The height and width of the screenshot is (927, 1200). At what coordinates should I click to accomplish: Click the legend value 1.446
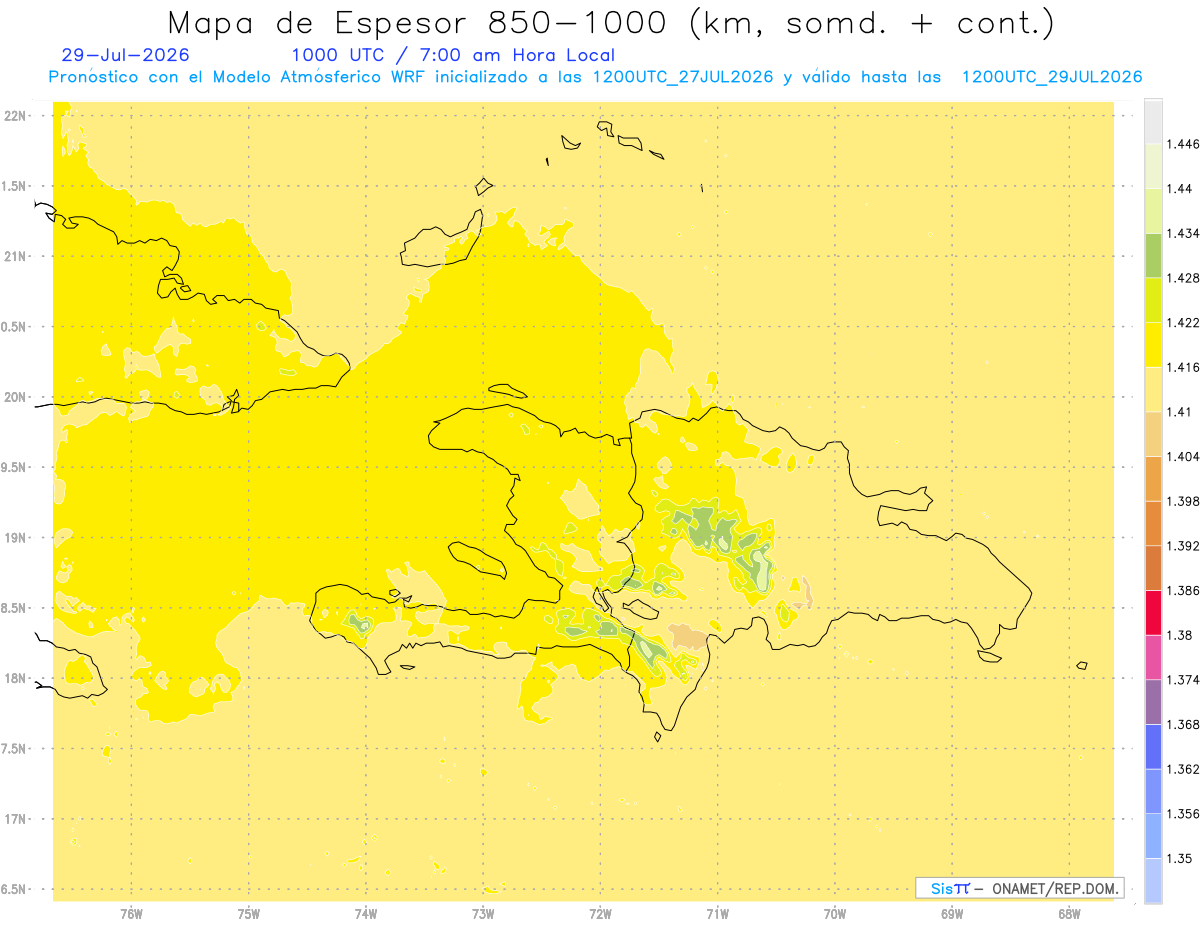click(1184, 144)
